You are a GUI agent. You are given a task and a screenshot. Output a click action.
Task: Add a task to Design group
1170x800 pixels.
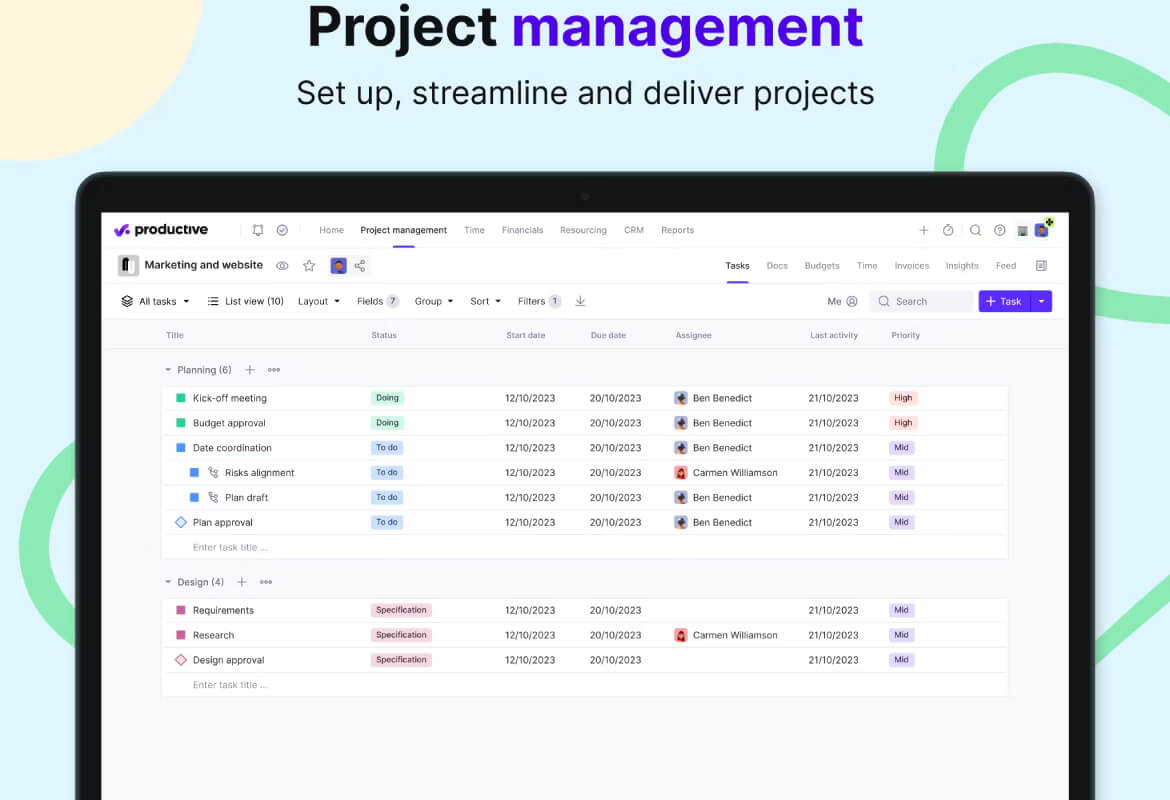(242, 581)
